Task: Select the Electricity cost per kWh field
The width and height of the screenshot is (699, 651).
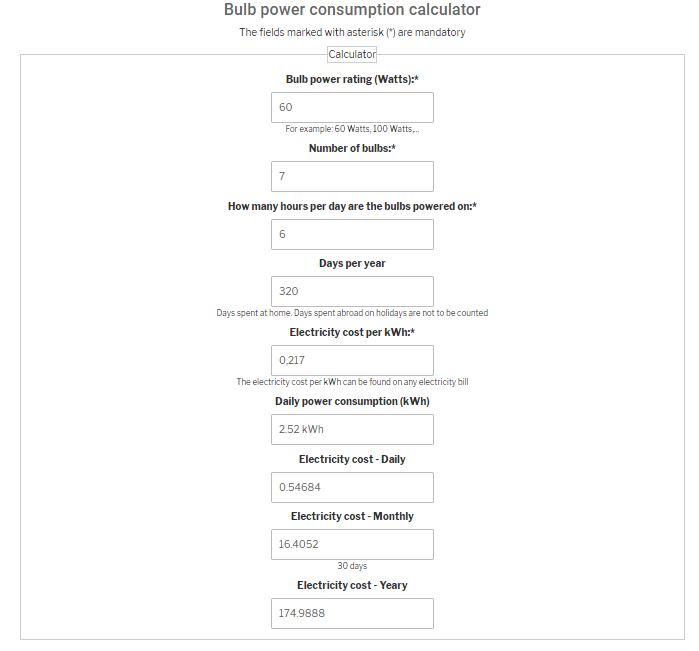Action: pyautogui.click(x=352, y=360)
